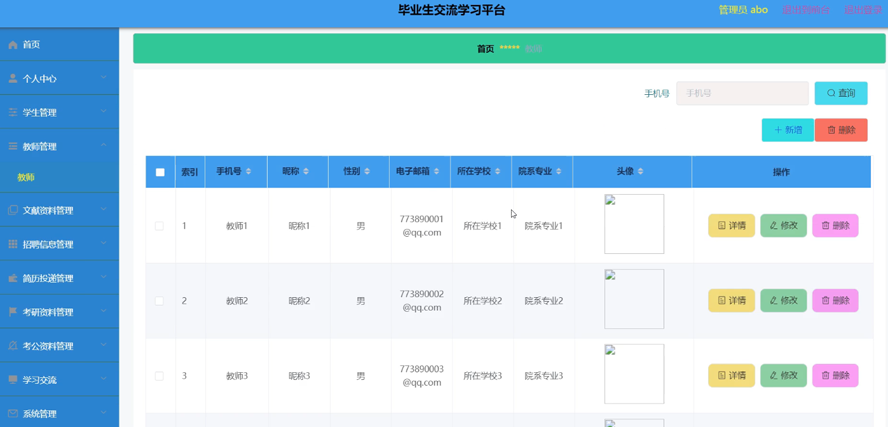
Task: Click the flag icon beside 考研资料管理
Action: 13,312
